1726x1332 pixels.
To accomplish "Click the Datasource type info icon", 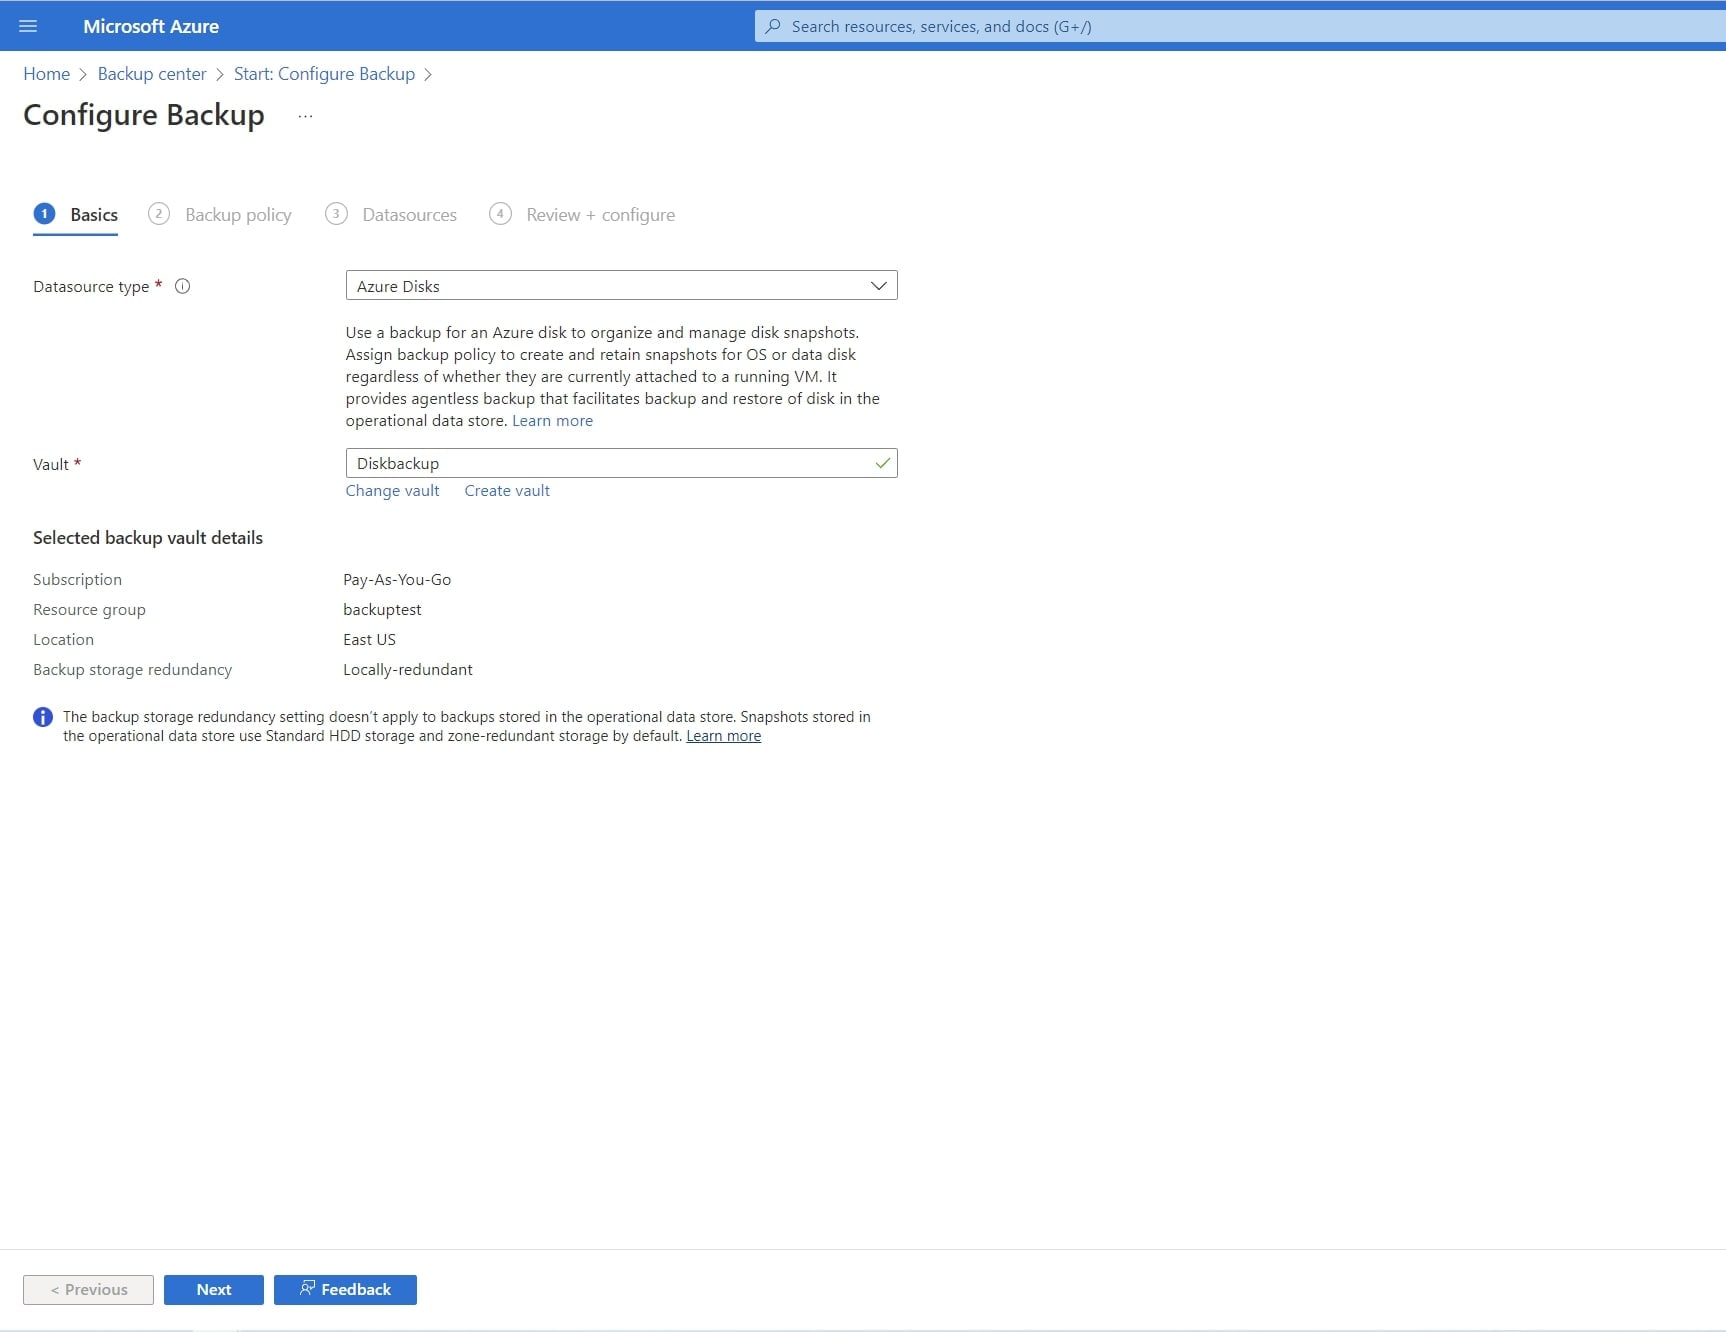I will click(x=183, y=287).
